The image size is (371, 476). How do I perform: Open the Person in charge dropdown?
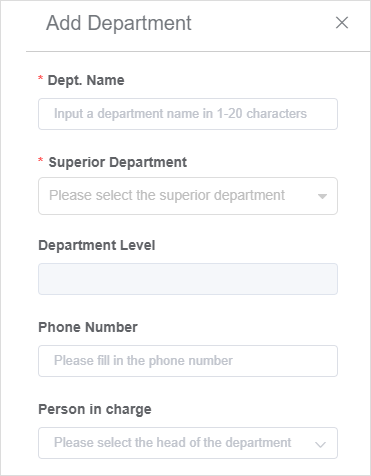[188, 443]
